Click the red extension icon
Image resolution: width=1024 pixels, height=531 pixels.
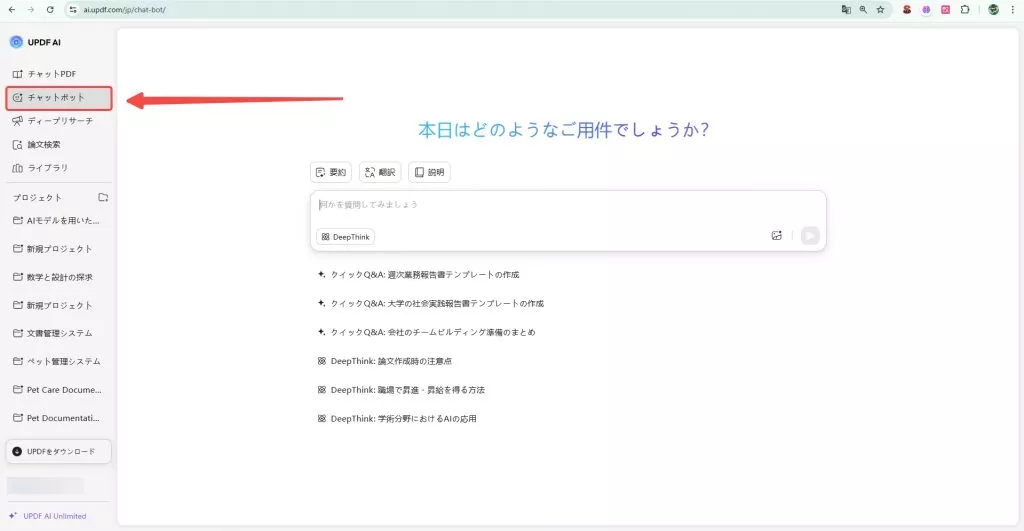click(906, 10)
